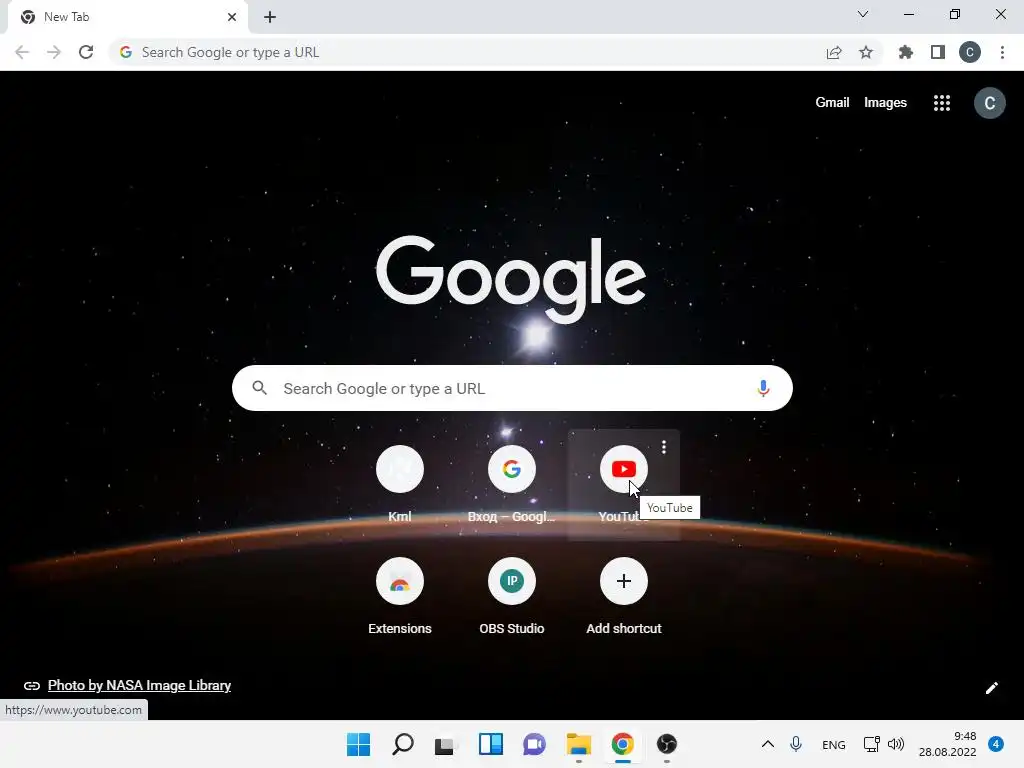This screenshot has height=768, width=1024.
Task: Click the Google logo on the page
Action: click(511, 279)
